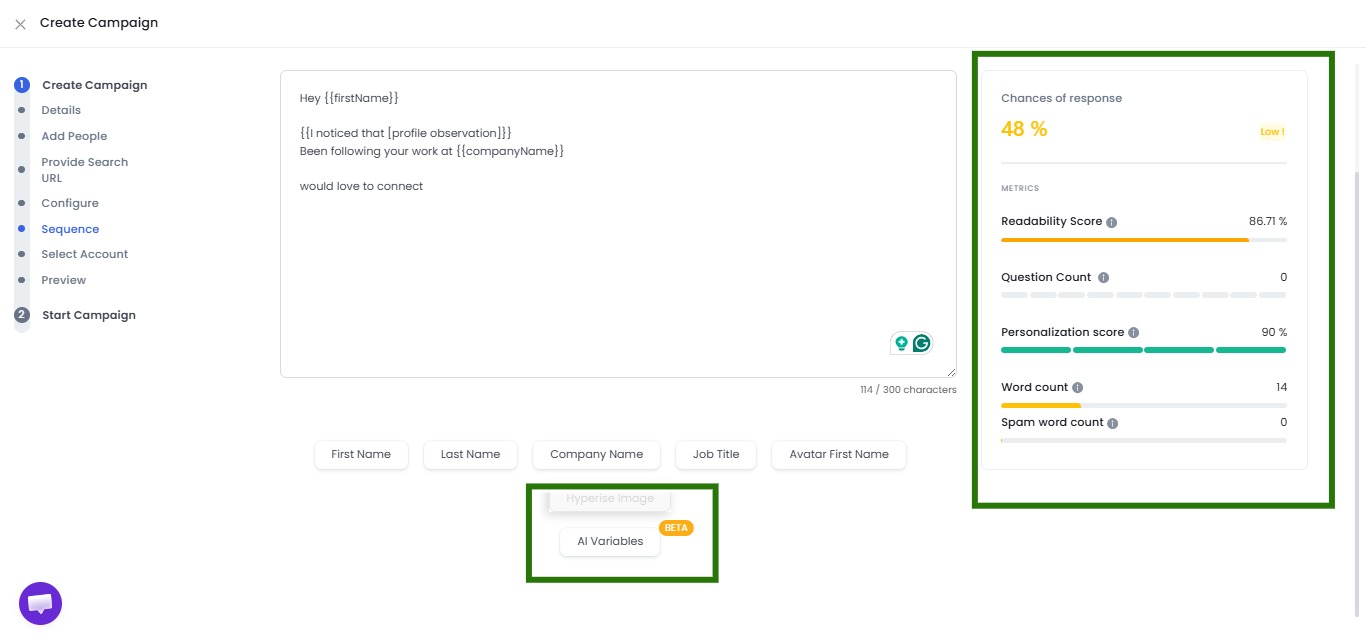Open AI Variables
The width and height of the screenshot is (1366, 641).
tap(610, 541)
